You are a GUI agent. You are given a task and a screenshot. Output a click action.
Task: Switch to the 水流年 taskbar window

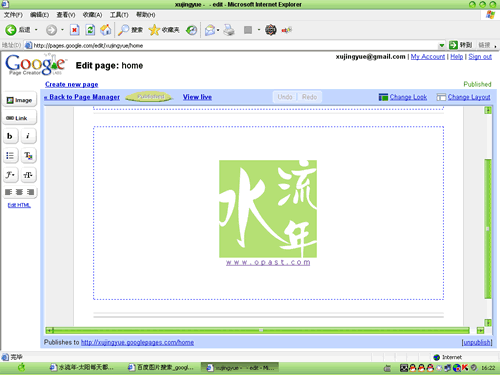click(82, 368)
